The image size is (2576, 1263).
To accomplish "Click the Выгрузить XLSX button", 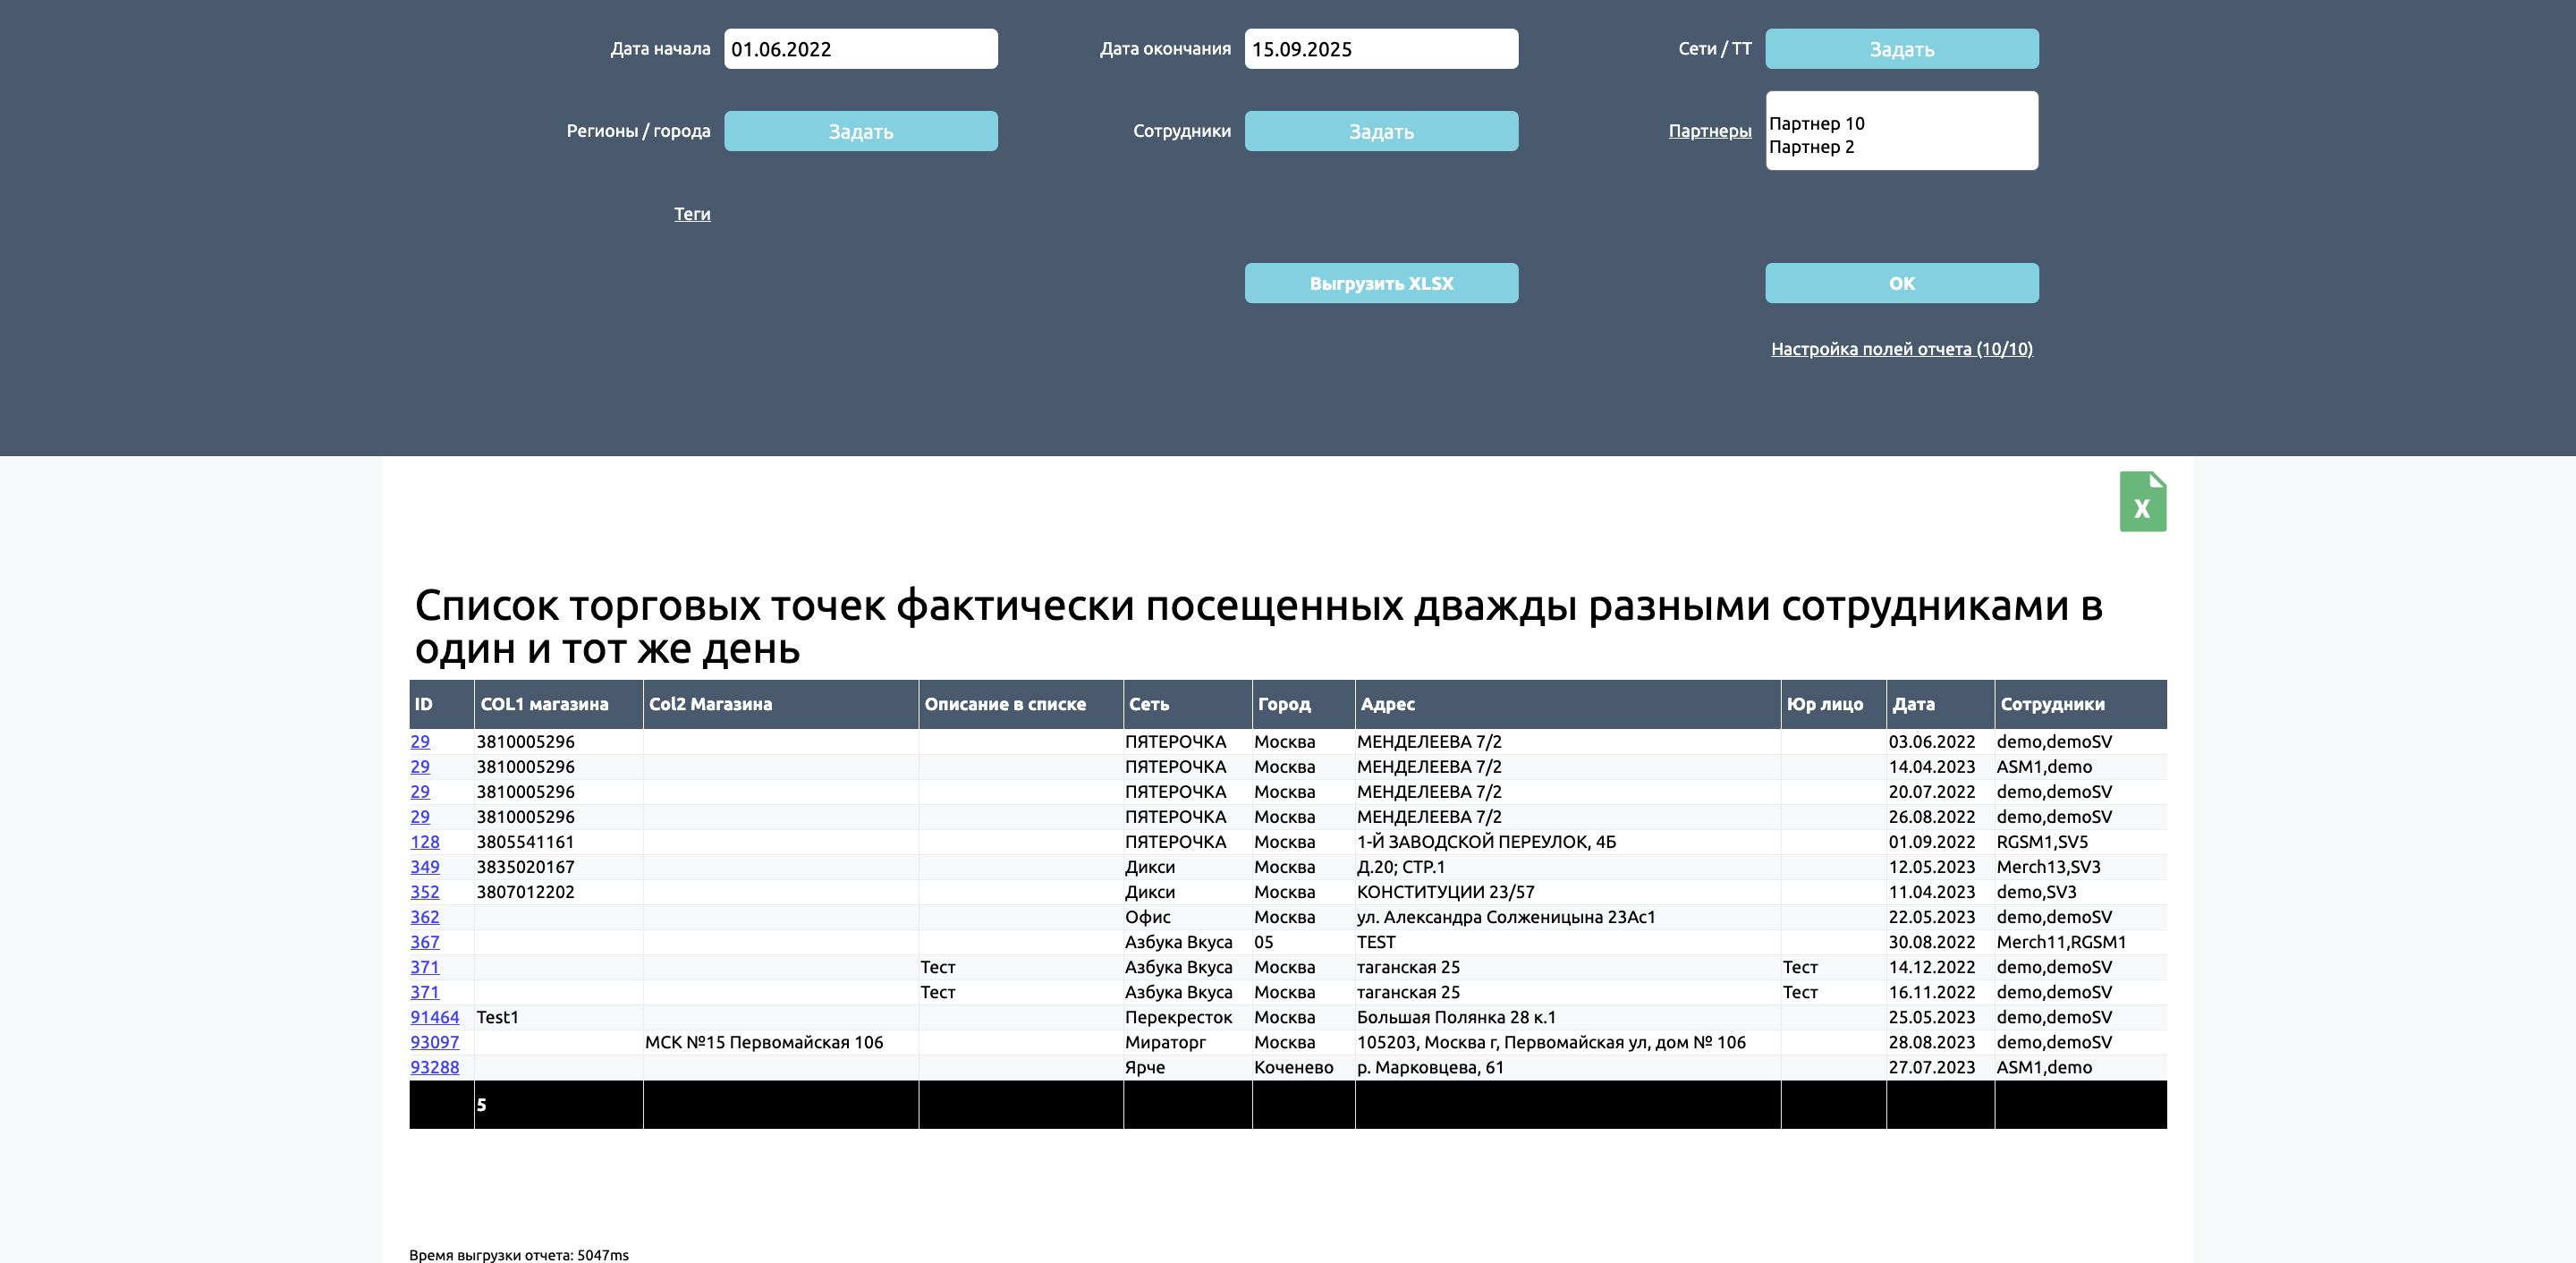I will coord(1380,283).
